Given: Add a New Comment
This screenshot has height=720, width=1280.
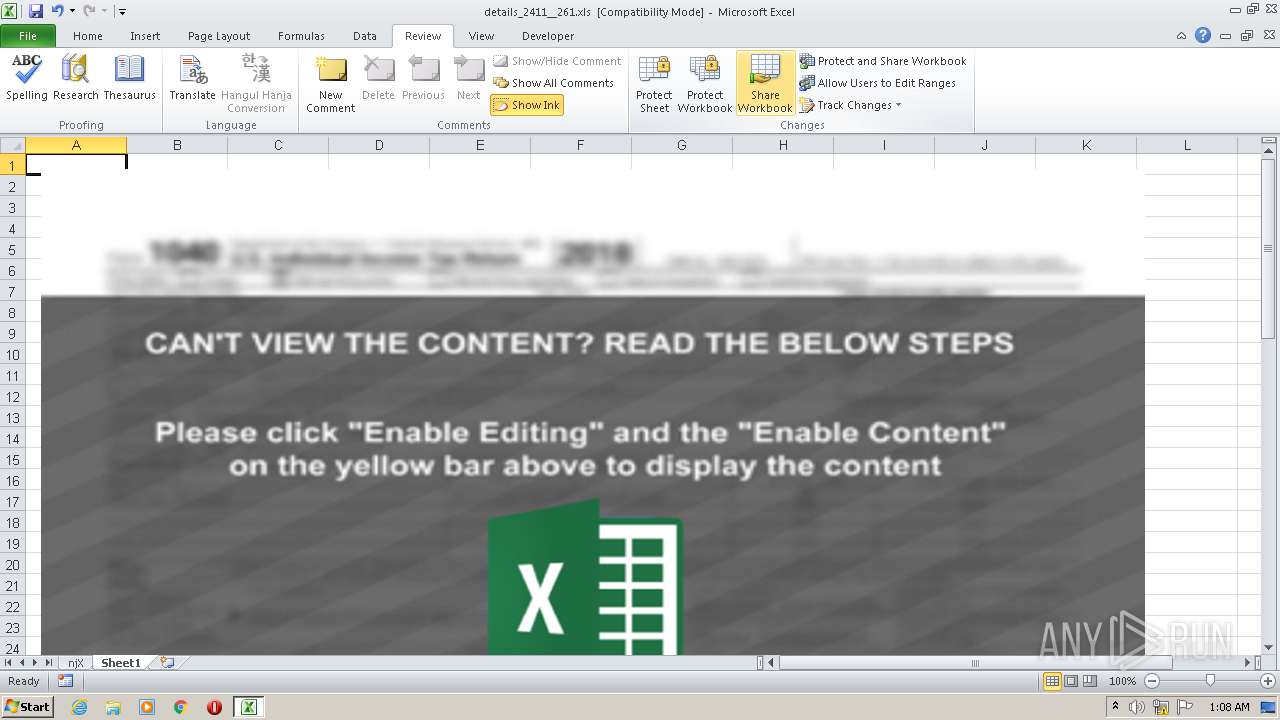Looking at the screenshot, I should tap(331, 84).
